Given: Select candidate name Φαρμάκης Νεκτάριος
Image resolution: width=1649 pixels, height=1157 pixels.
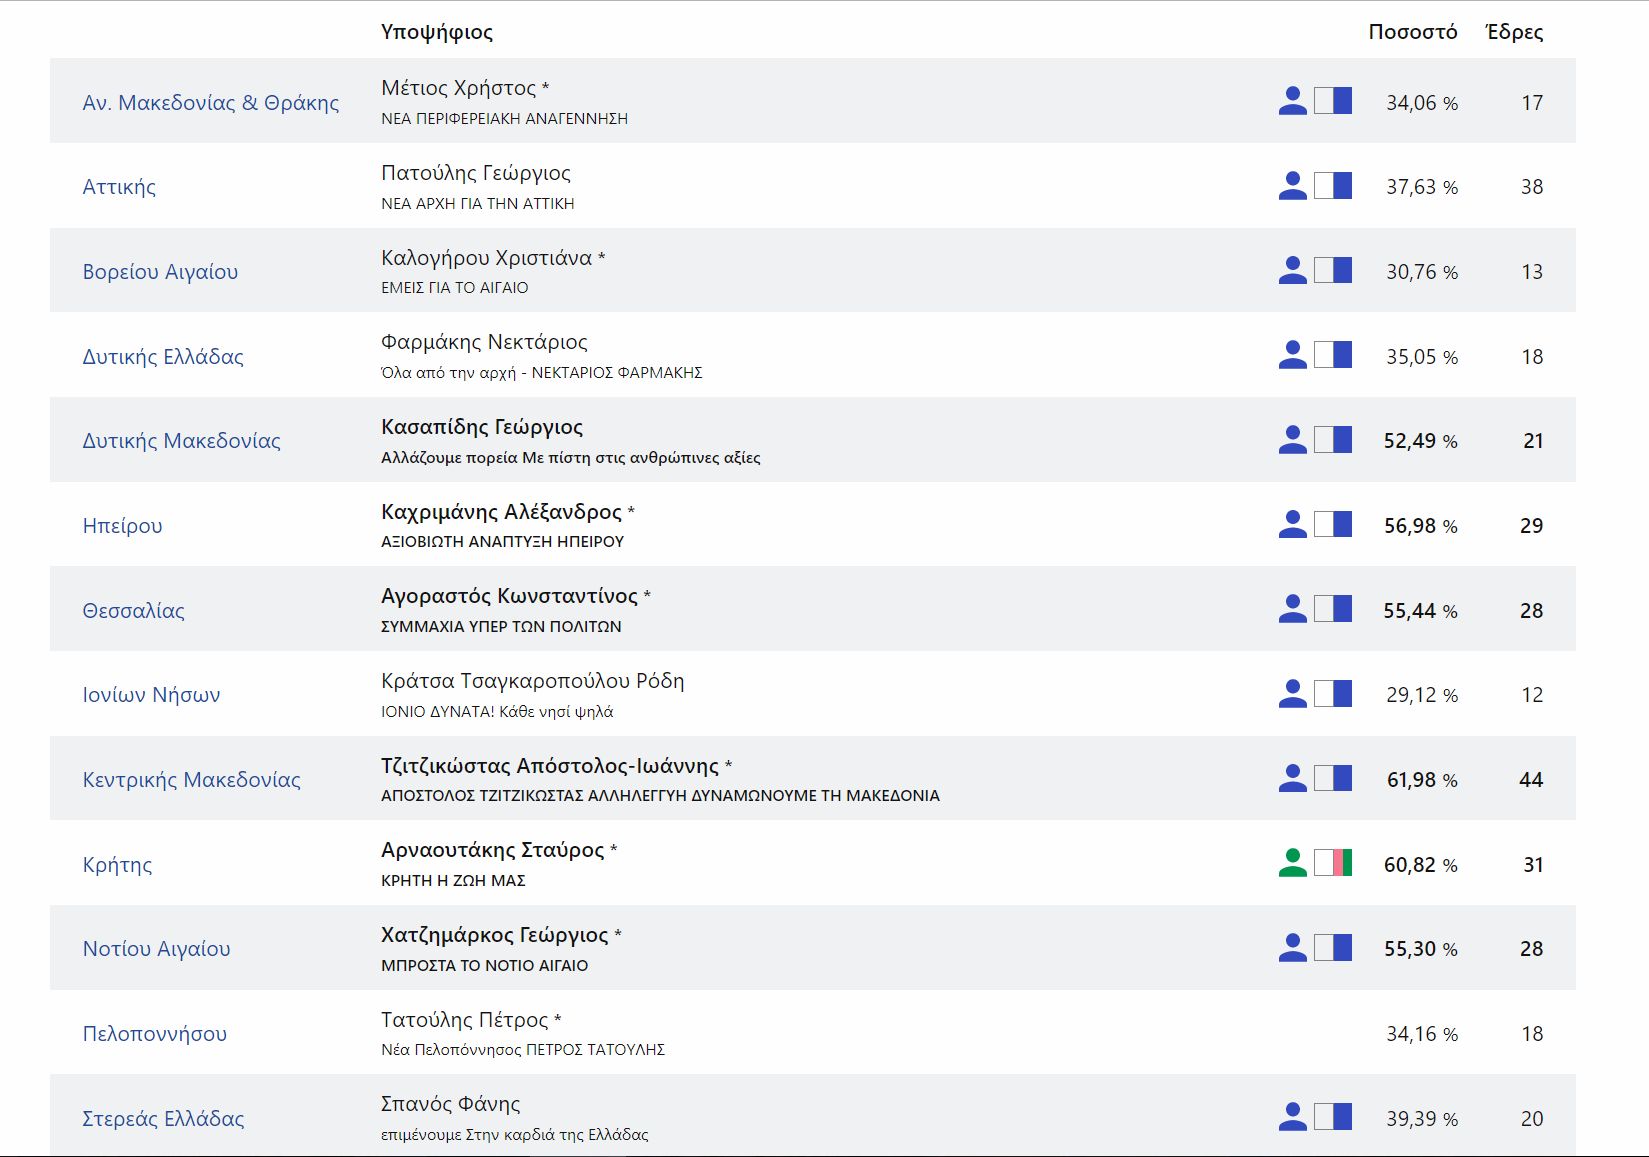Looking at the screenshot, I should pos(484,342).
